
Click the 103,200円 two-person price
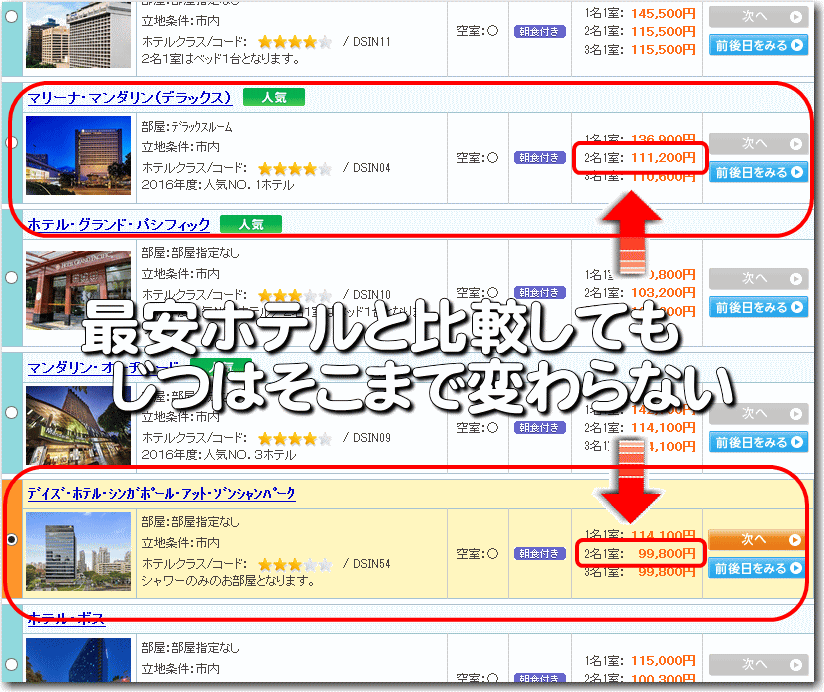coord(663,293)
